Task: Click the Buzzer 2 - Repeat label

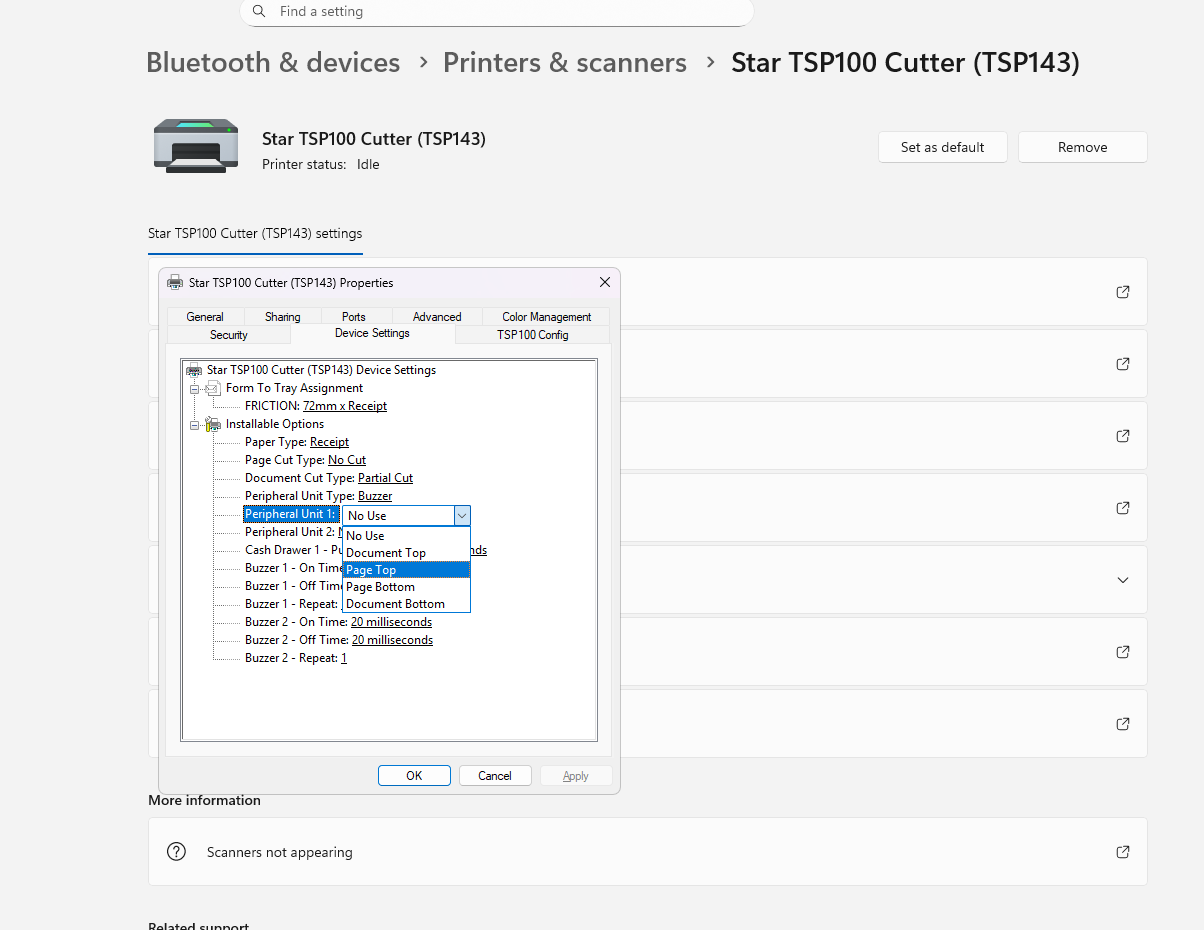Action: tap(291, 658)
